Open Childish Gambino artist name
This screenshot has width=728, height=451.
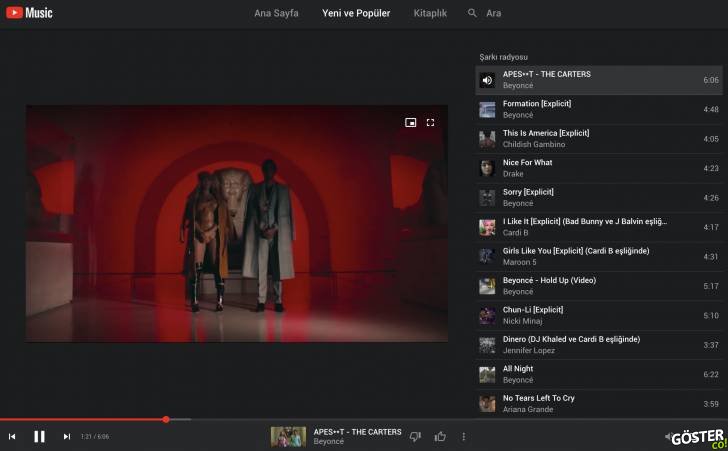534,144
